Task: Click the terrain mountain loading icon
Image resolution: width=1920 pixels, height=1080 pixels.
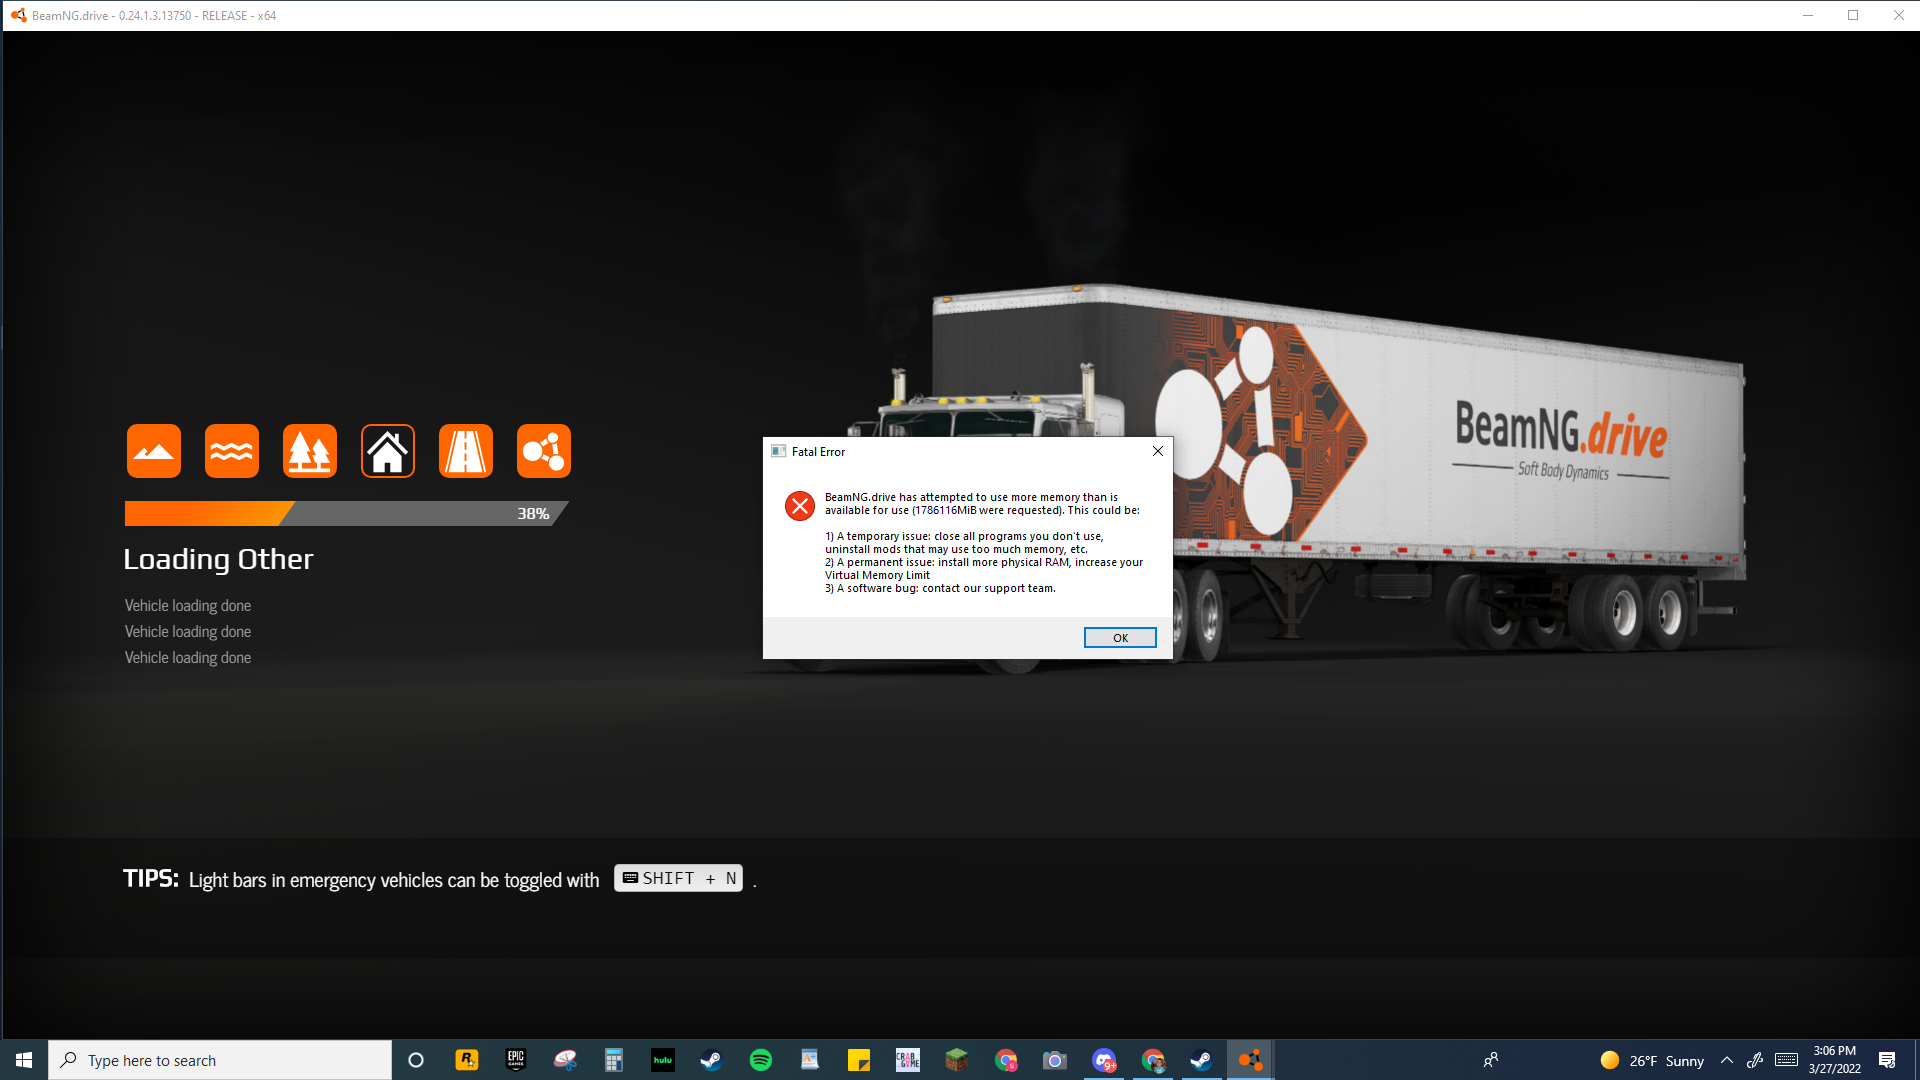Action: pyautogui.click(x=154, y=451)
